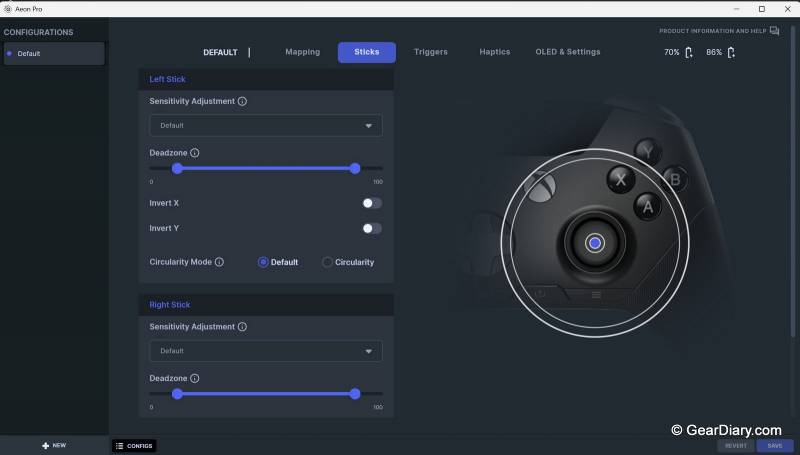Click Left Stick Deadzone upper handle

tap(355, 168)
